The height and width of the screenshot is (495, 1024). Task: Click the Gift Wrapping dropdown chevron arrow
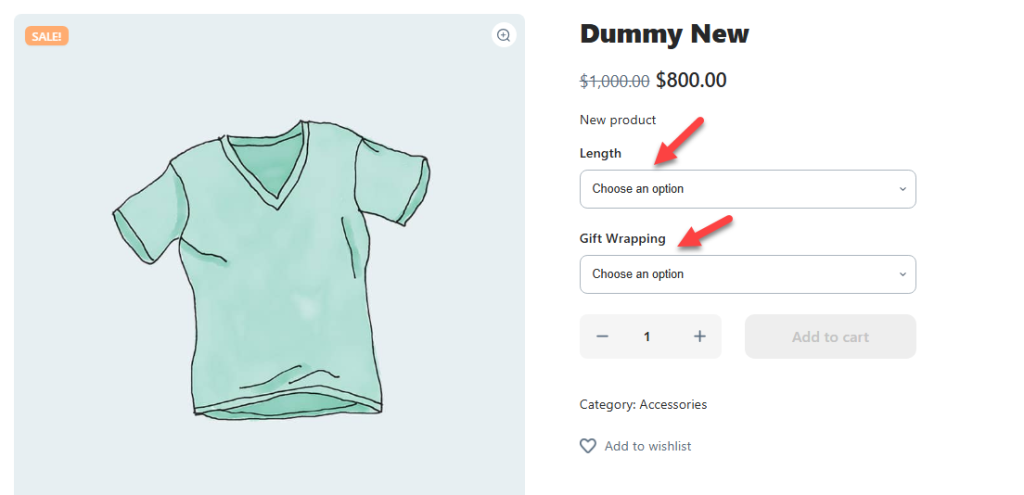pyautogui.click(x=902, y=274)
